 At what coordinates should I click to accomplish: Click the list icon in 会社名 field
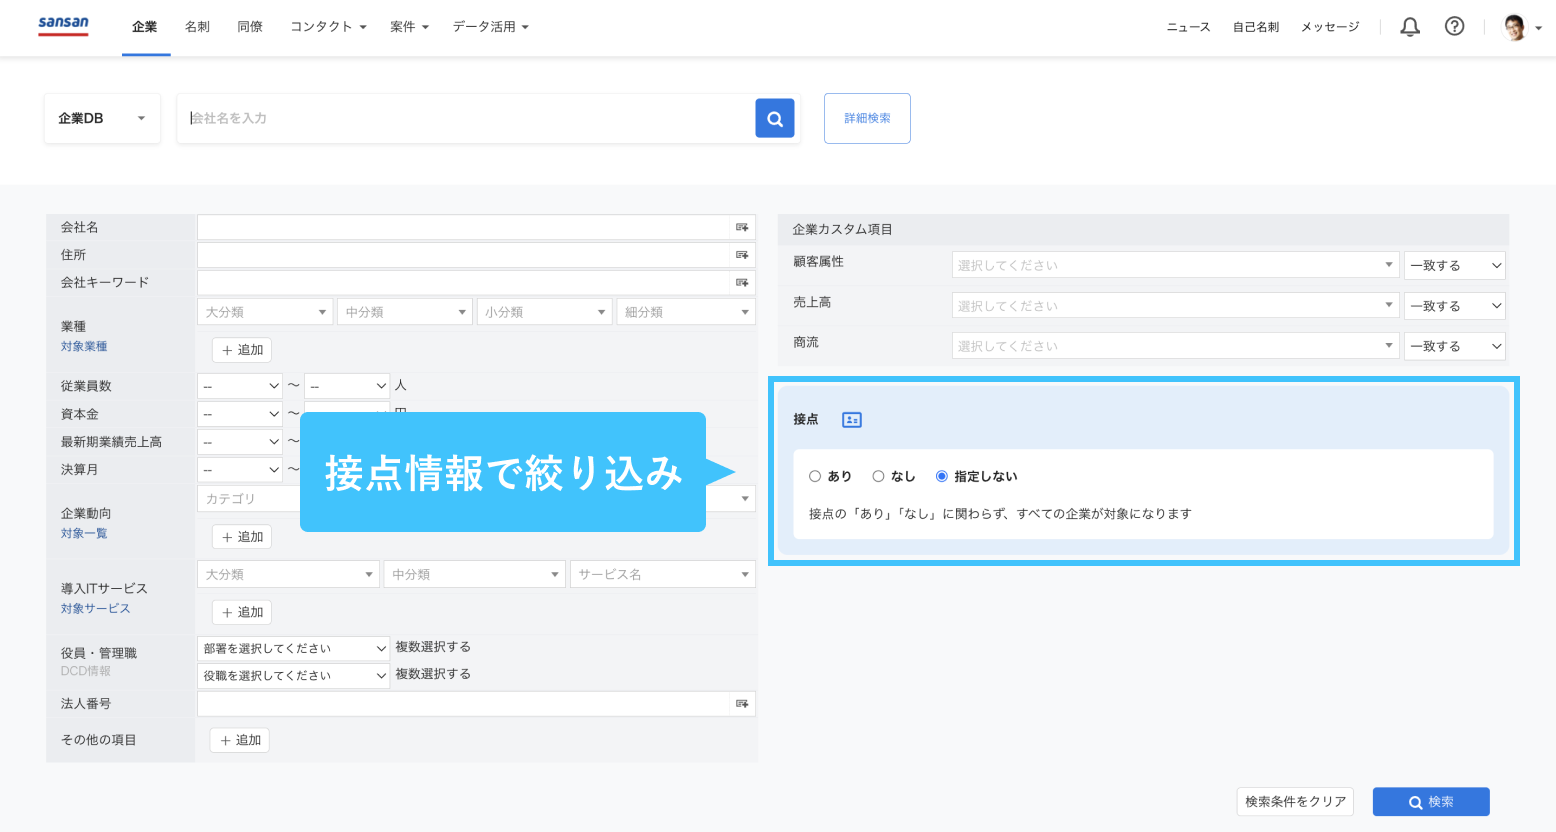click(742, 227)
